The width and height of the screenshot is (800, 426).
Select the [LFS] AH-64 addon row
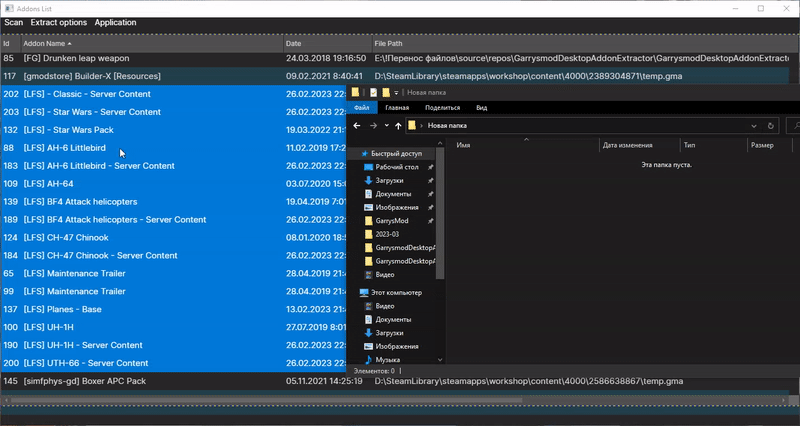[x=173, y=184]
